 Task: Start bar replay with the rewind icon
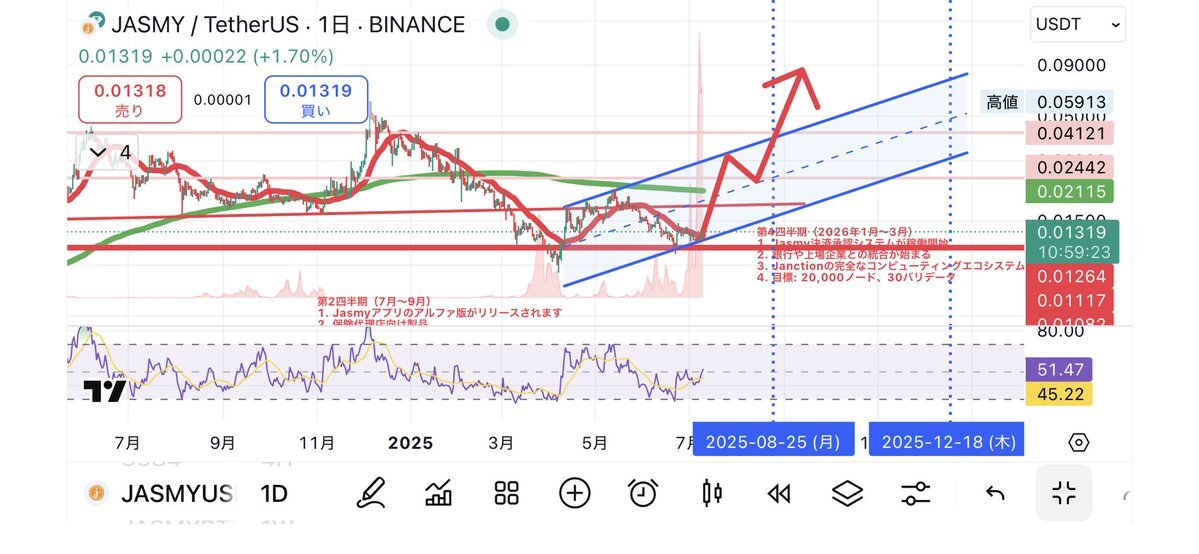pos(778,494)
